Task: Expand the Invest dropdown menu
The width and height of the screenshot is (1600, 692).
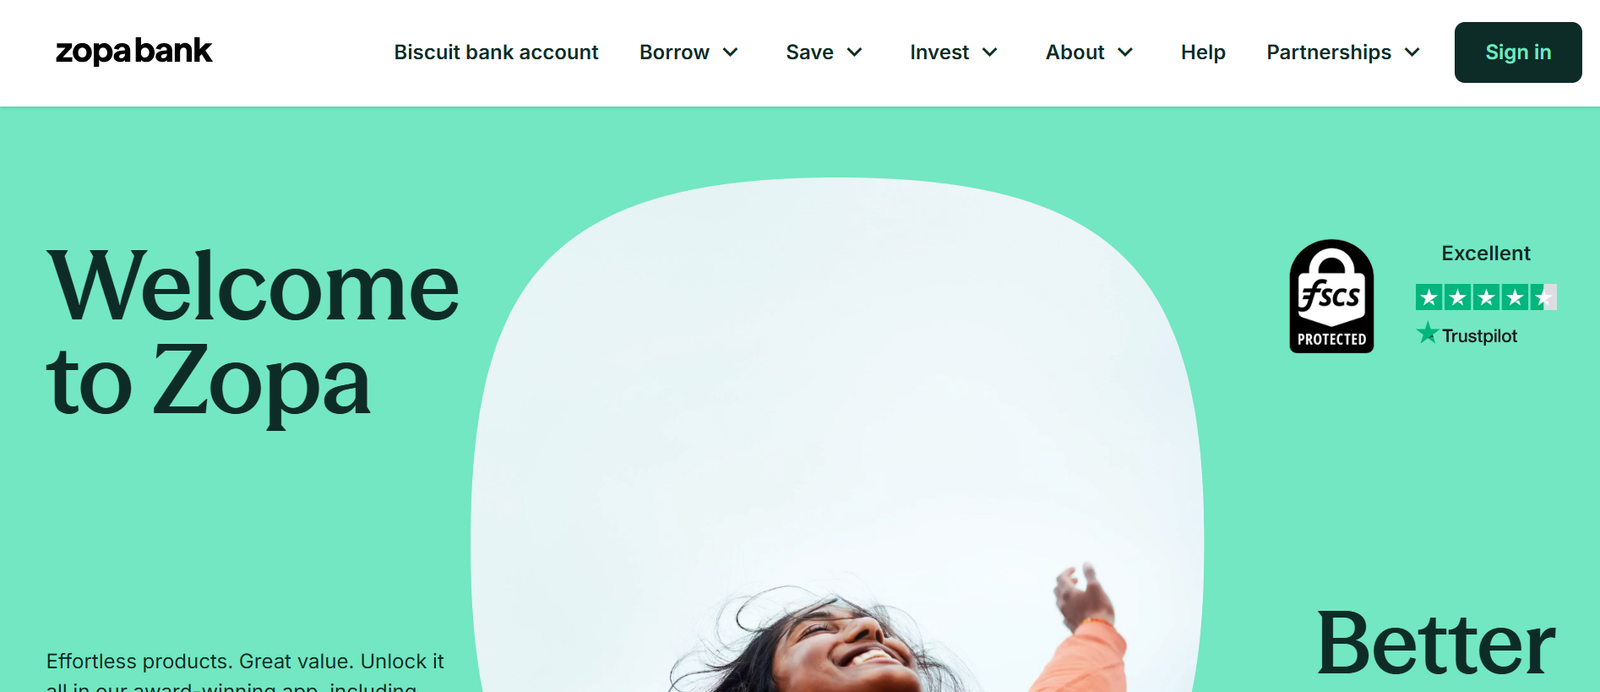Action: pos(954,52)
